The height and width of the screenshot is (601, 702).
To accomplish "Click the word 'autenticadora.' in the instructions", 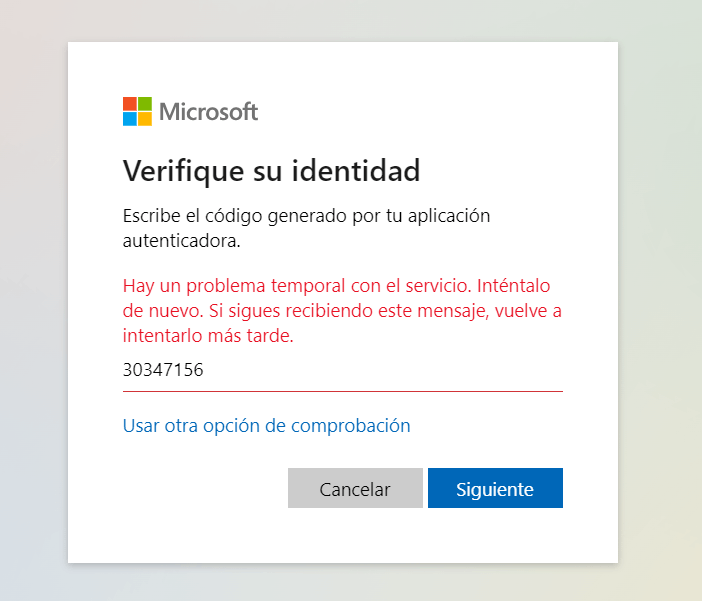I will (181, 241).
